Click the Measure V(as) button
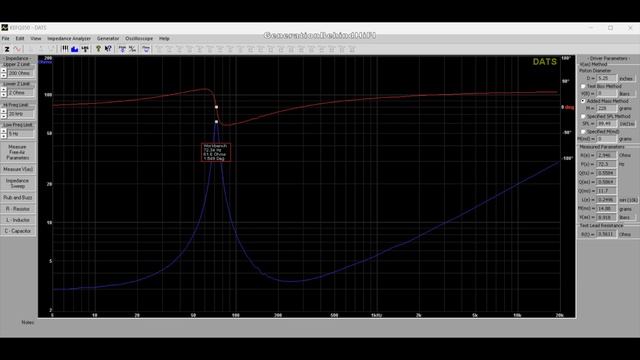 [x=18, y=169]
